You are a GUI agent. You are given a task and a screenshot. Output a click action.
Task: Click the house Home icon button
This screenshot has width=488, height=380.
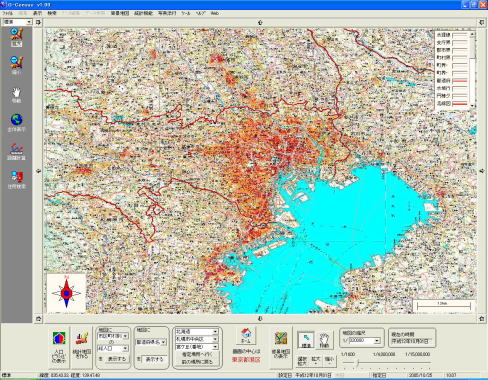click(x=246, y=335)
